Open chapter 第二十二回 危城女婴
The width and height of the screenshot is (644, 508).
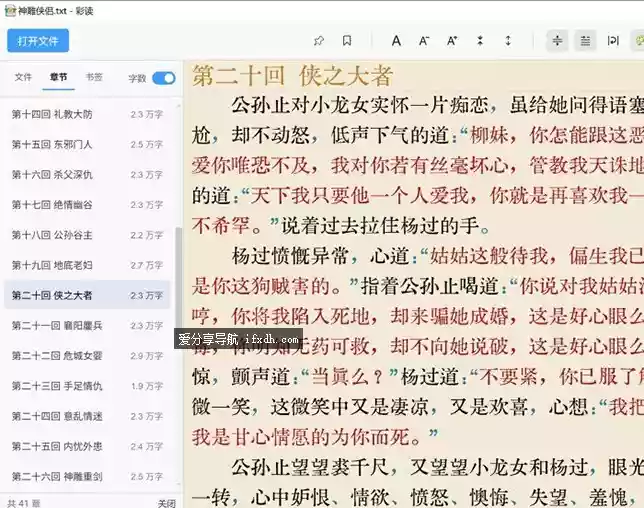pos(87,356)
